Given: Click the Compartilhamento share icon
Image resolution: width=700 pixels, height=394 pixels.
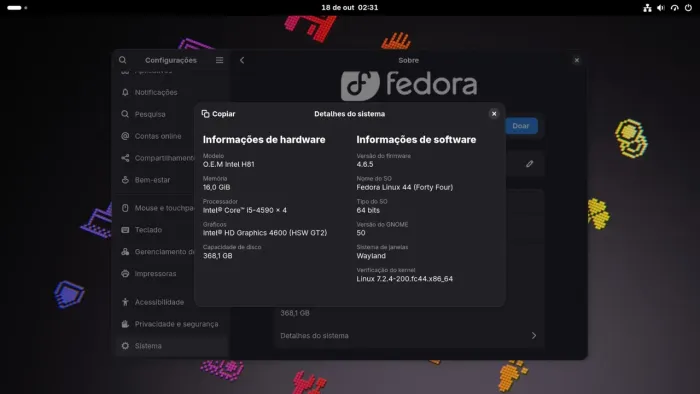Looking at the screenshot, I should click(x=125, y=158).
